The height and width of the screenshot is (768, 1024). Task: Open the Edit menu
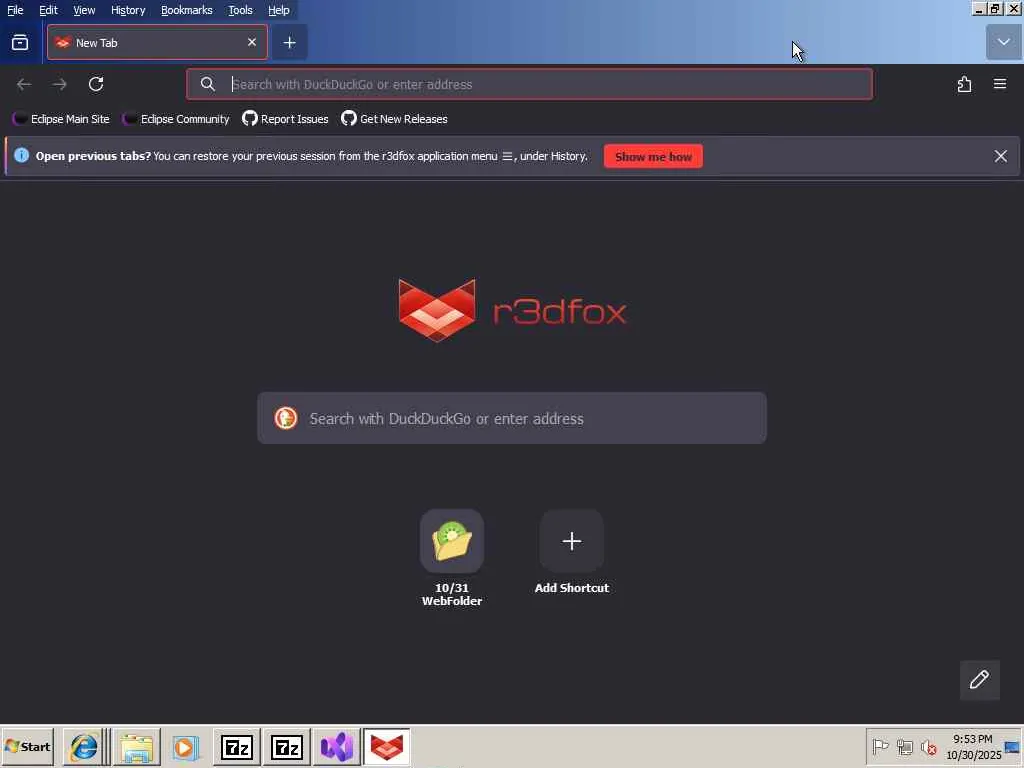(48, 10)
